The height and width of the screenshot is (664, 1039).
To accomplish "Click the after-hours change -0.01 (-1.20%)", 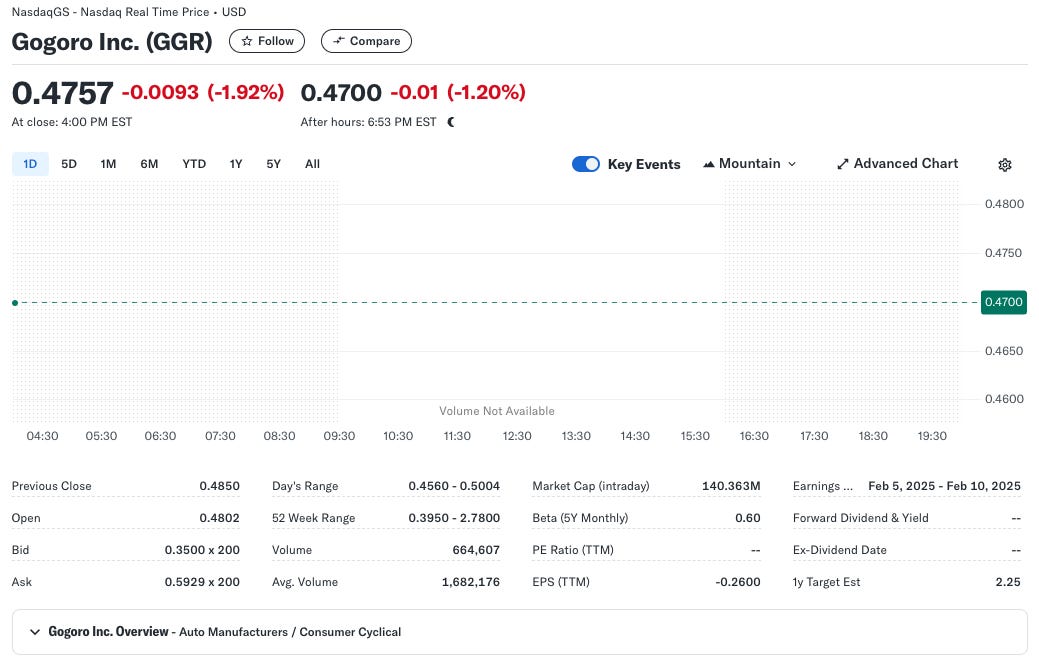I will 458,92.
